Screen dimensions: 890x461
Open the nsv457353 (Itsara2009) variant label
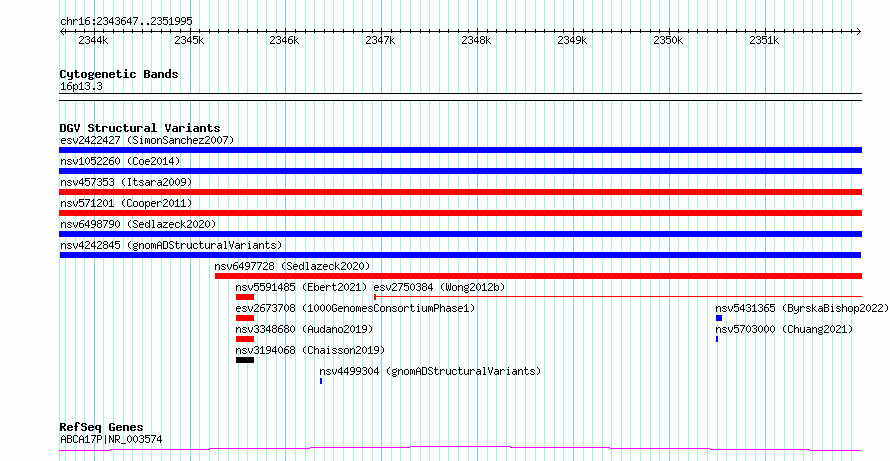[126, 182]
